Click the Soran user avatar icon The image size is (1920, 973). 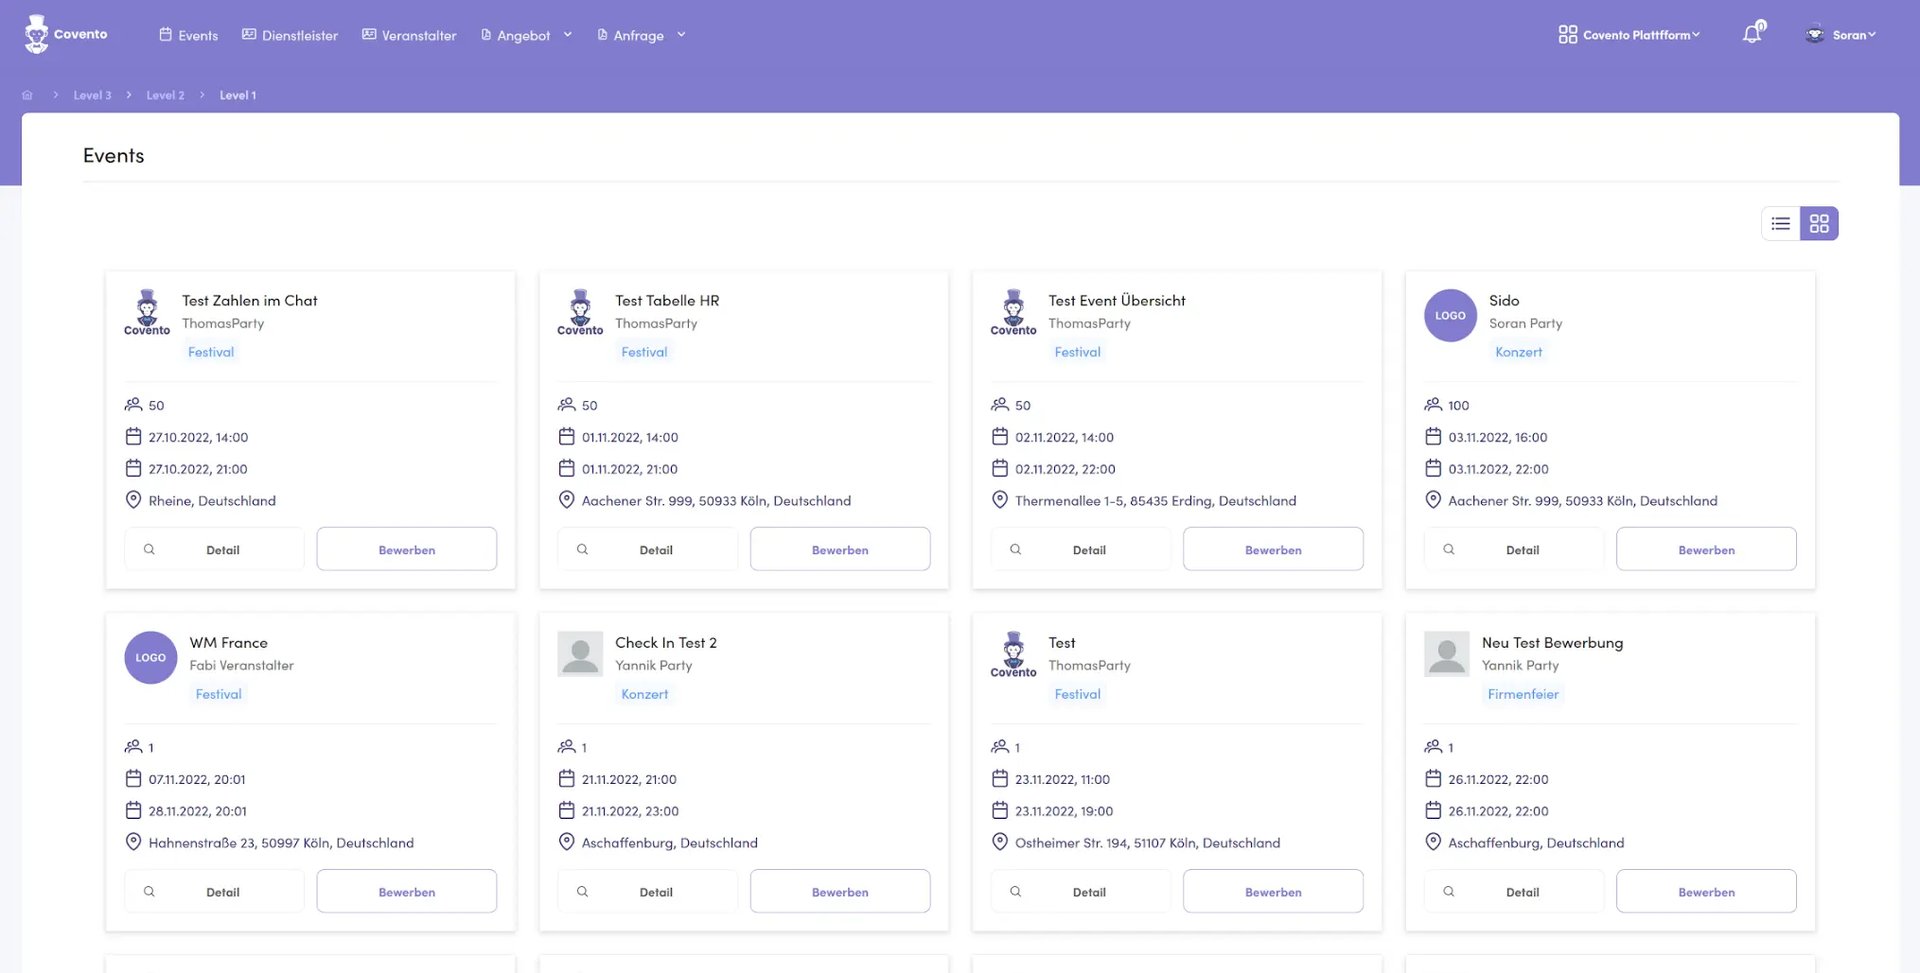coord(1814,34)
